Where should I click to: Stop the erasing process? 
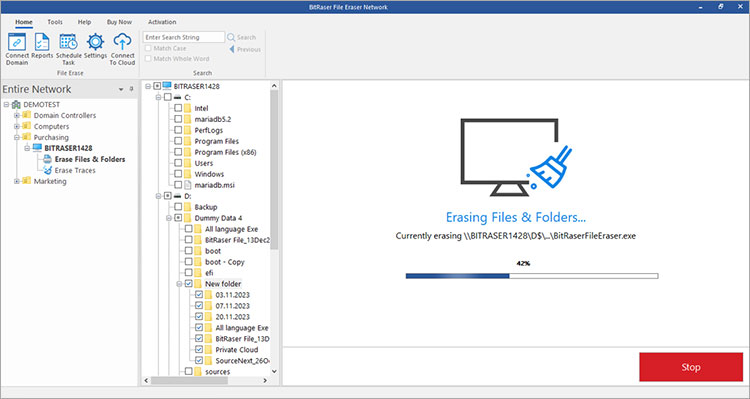click(691, 367)
